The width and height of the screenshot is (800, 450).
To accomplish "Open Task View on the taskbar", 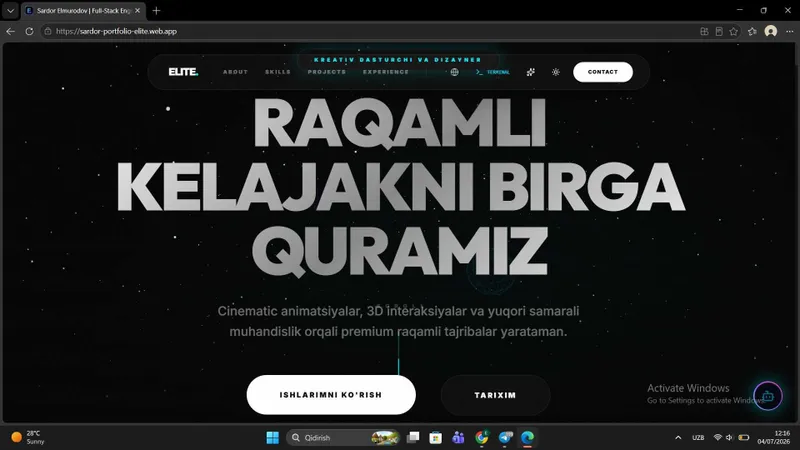I will tap(413, 437).
